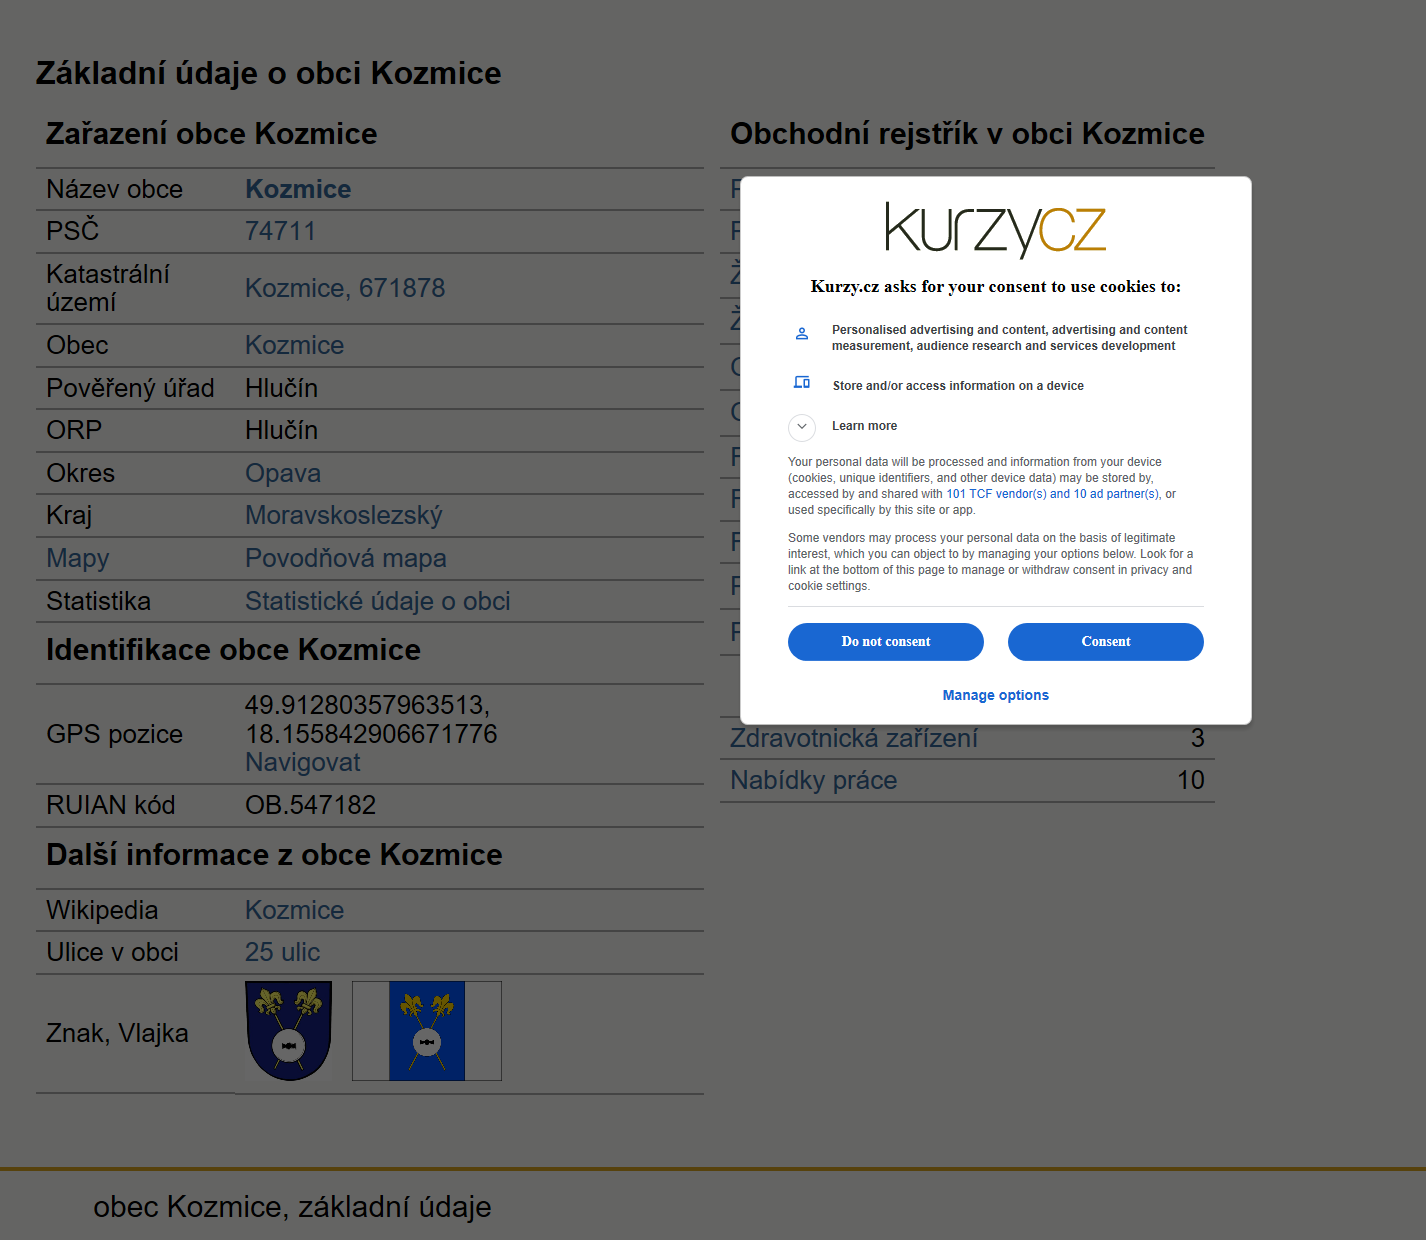
Task: Open Nabídky práce link
Action: click(x=813, y=780)
